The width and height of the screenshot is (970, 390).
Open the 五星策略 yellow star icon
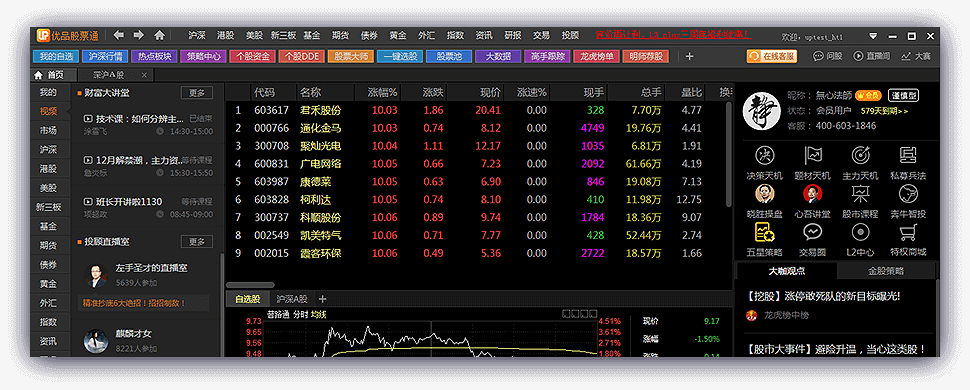click(x=764, y=232)
